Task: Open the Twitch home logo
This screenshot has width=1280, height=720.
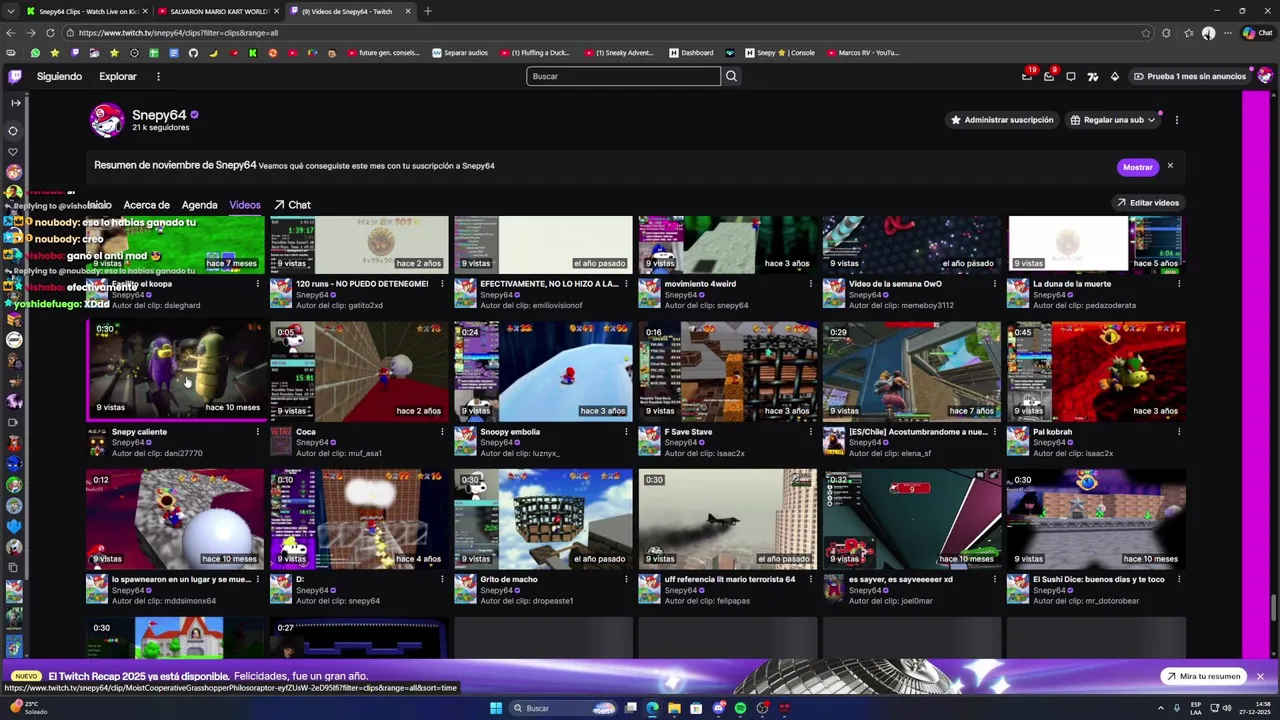Action: (x=15, y=76)
